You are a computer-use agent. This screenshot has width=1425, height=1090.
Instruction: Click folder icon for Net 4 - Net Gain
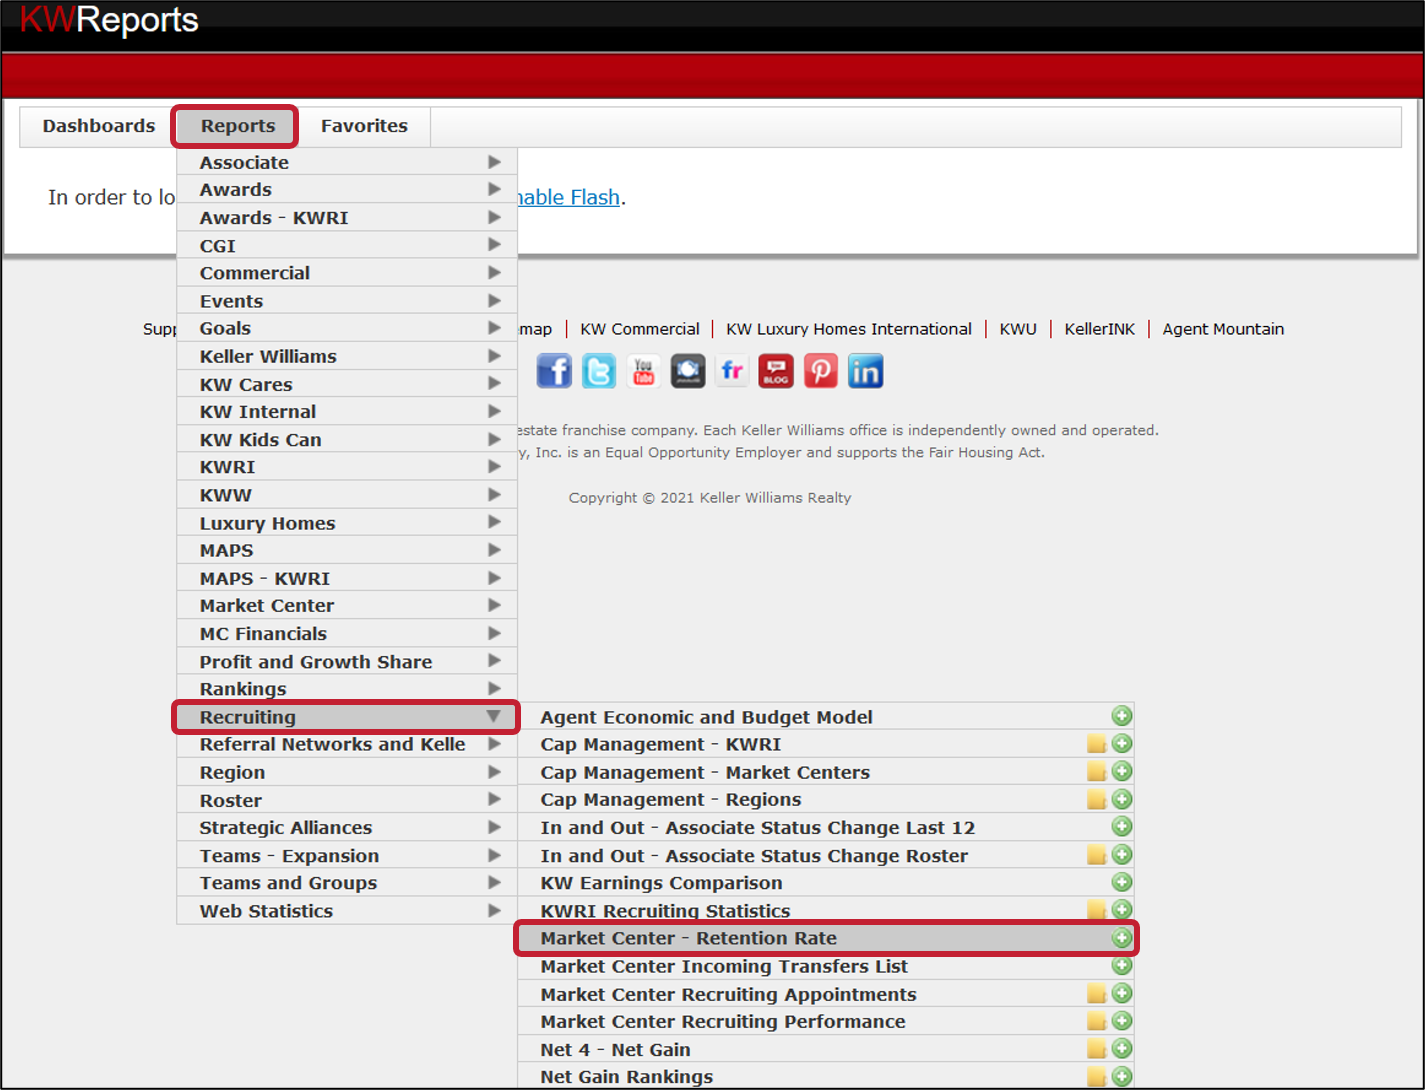pyautogui.click(x=1097, y=1049)
